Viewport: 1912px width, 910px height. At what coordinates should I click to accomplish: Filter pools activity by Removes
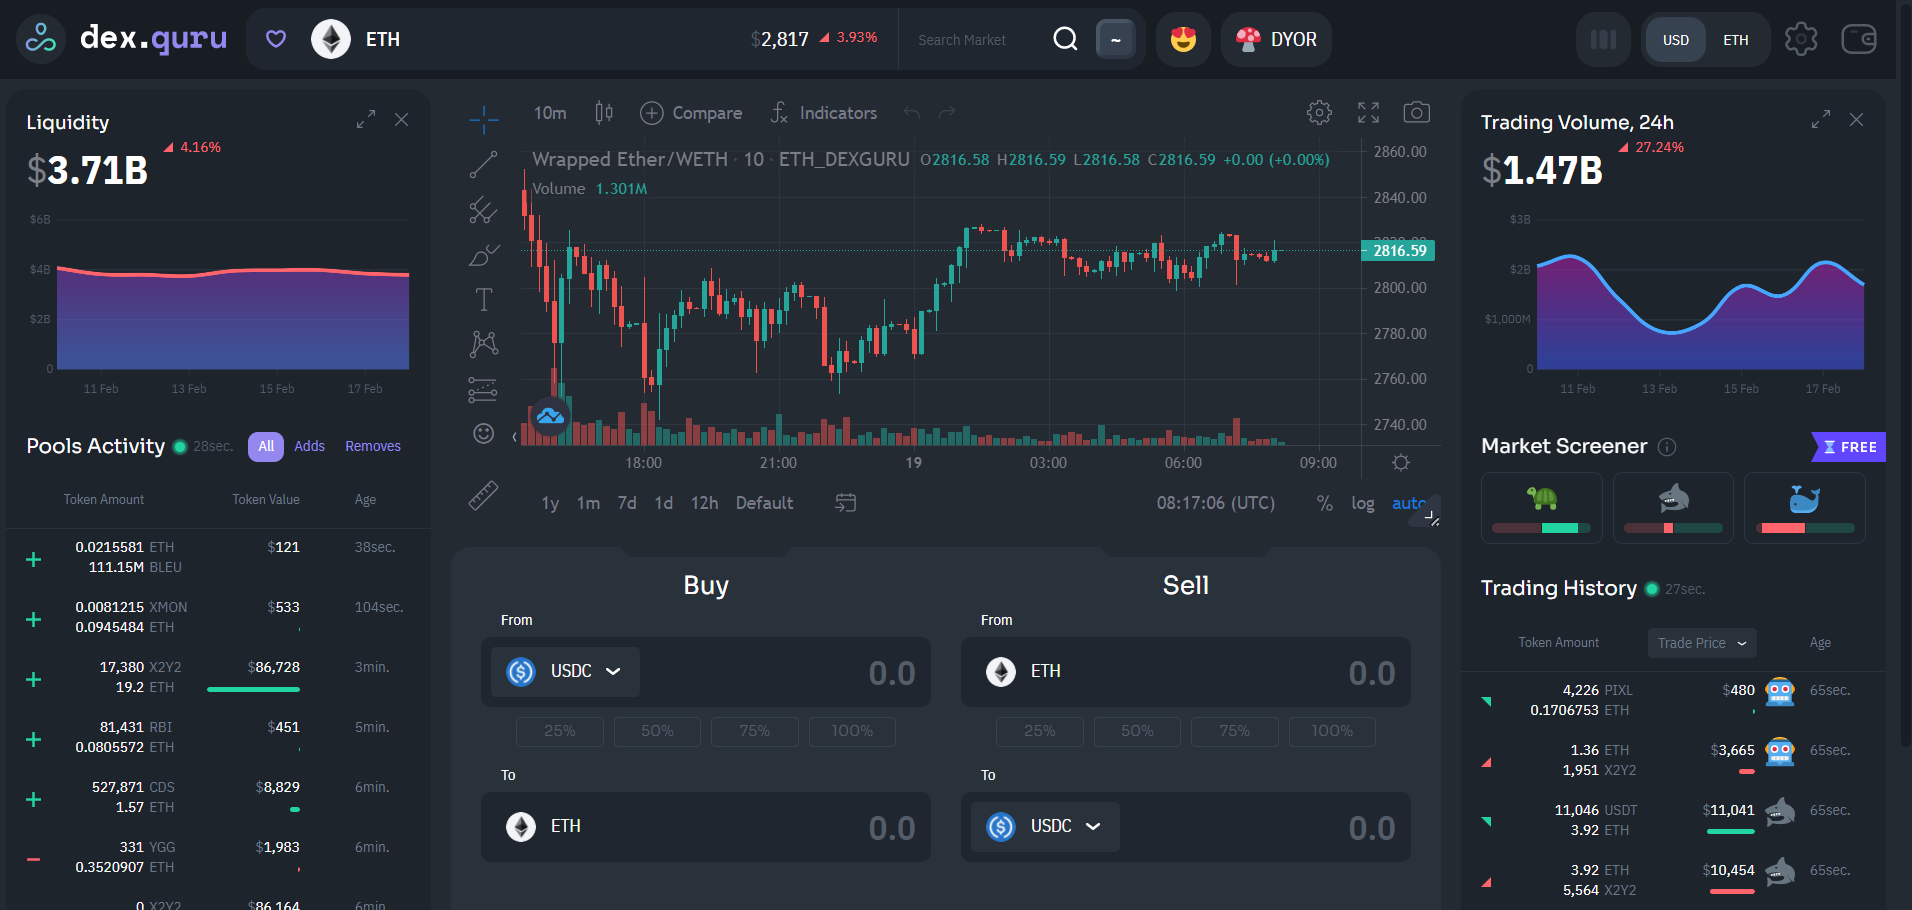[x=373, y=446]
